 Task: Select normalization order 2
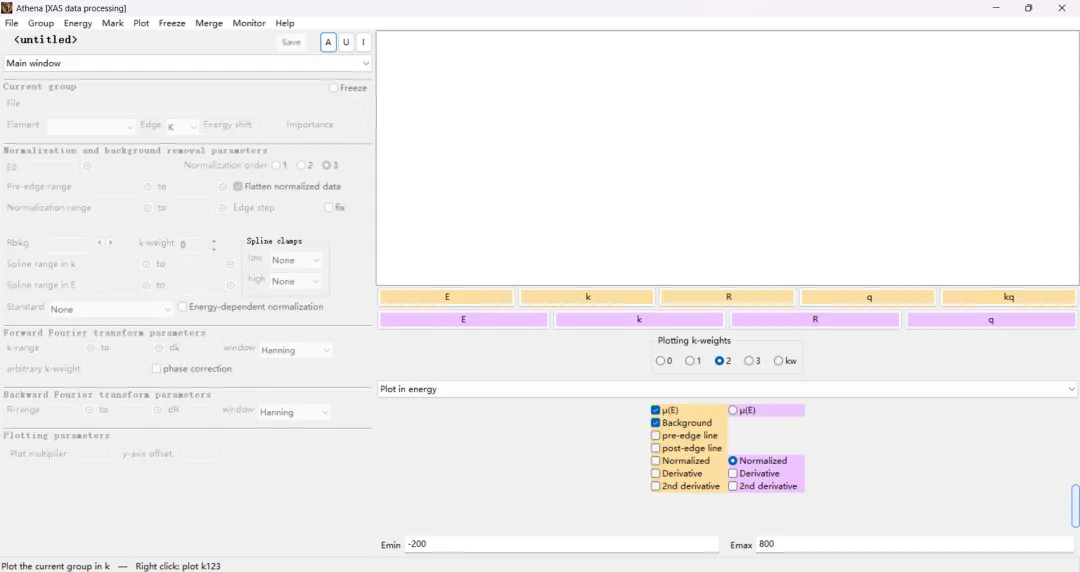click(301, 165)
